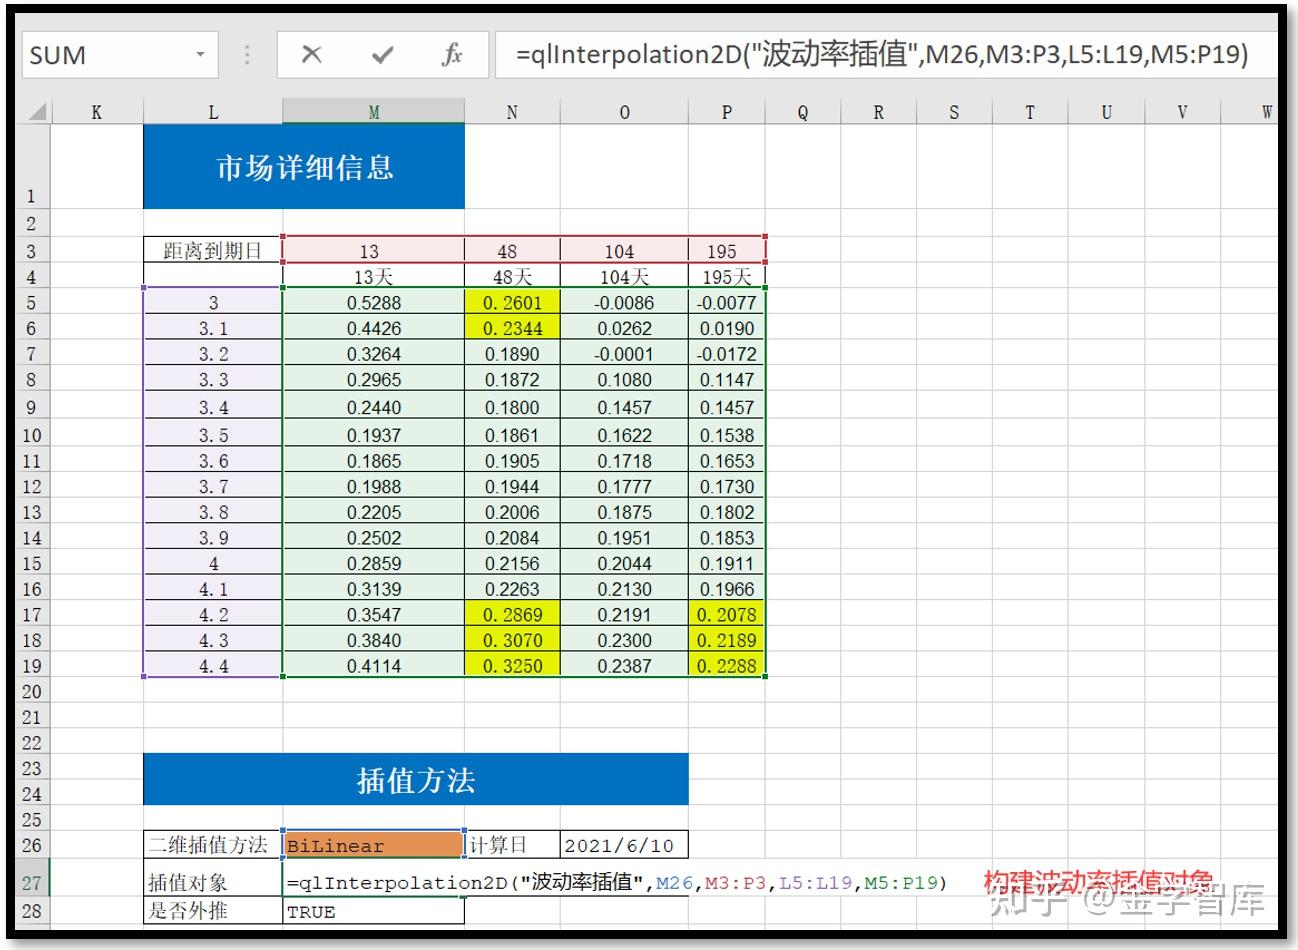Click the three-dot separator beside the Name Box
The width and height of the screenshot is (1298, 950).
coord(246,55)
